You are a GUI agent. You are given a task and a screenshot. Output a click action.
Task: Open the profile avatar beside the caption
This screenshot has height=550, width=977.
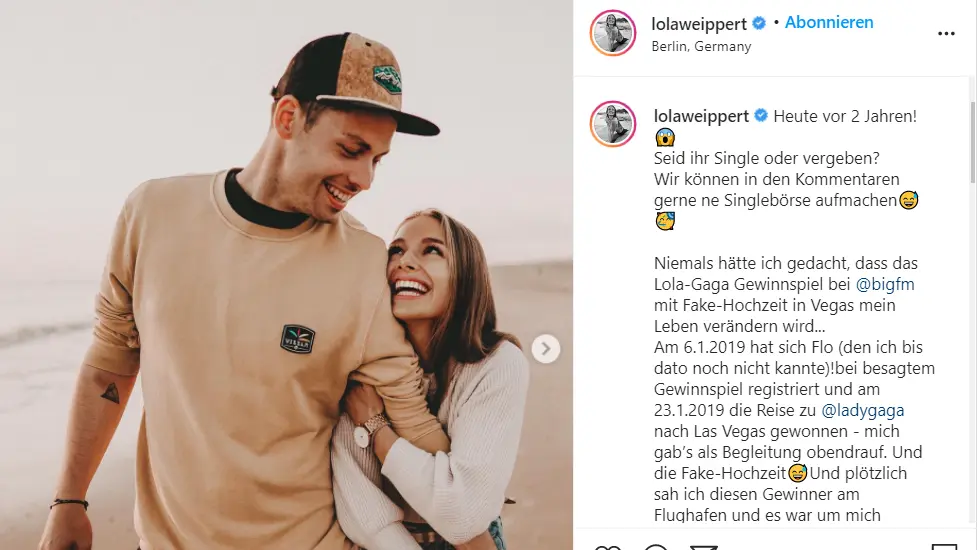(613, 123)
